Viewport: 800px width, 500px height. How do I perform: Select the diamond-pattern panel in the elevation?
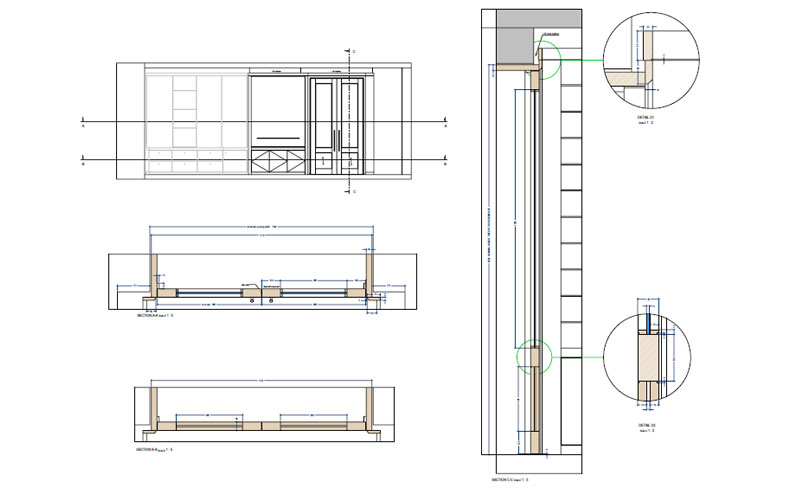277,160
